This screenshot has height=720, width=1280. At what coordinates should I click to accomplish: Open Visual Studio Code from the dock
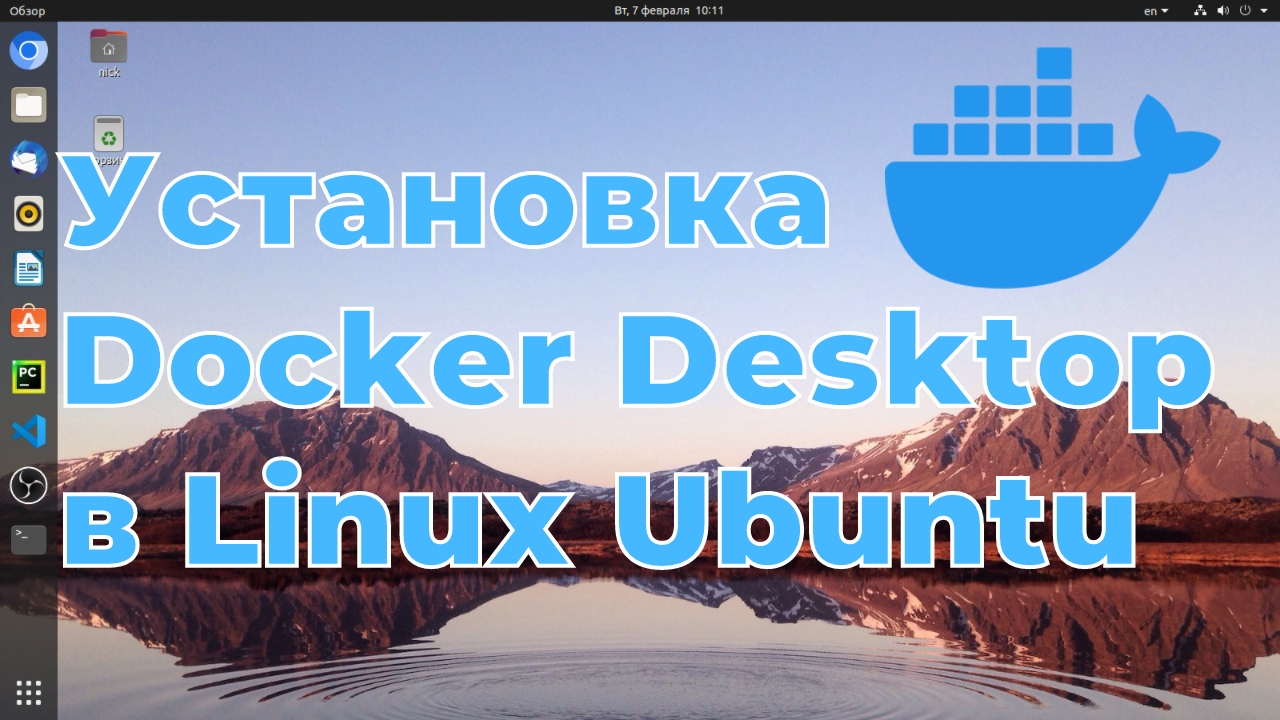(28, 431)
